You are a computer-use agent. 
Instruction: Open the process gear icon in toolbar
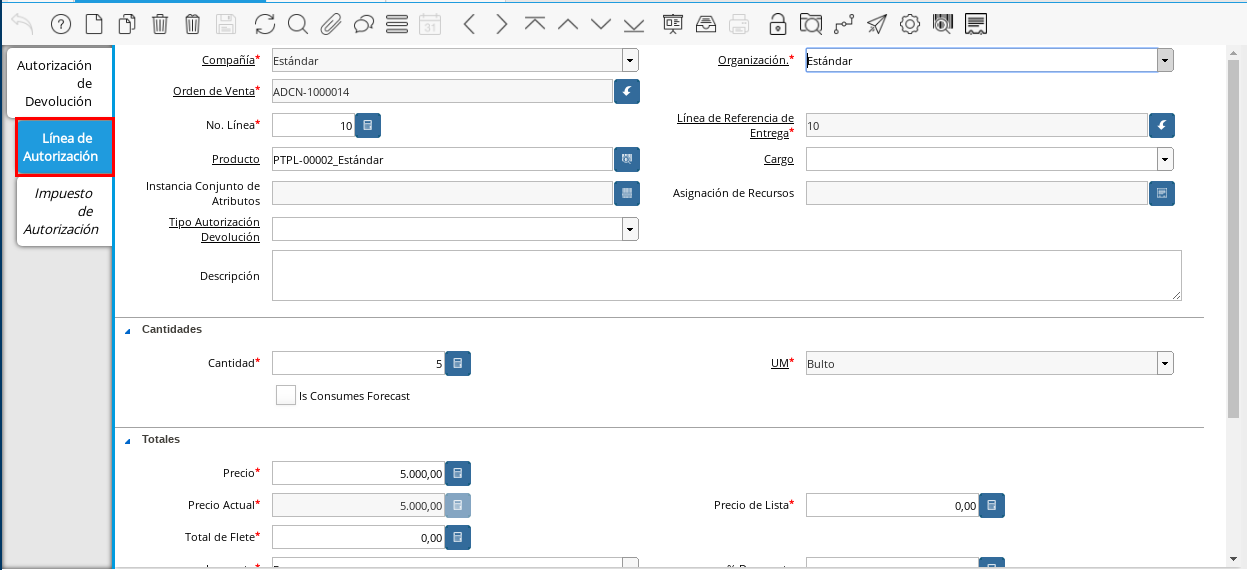pyautogui.click(x=910, y=23)
